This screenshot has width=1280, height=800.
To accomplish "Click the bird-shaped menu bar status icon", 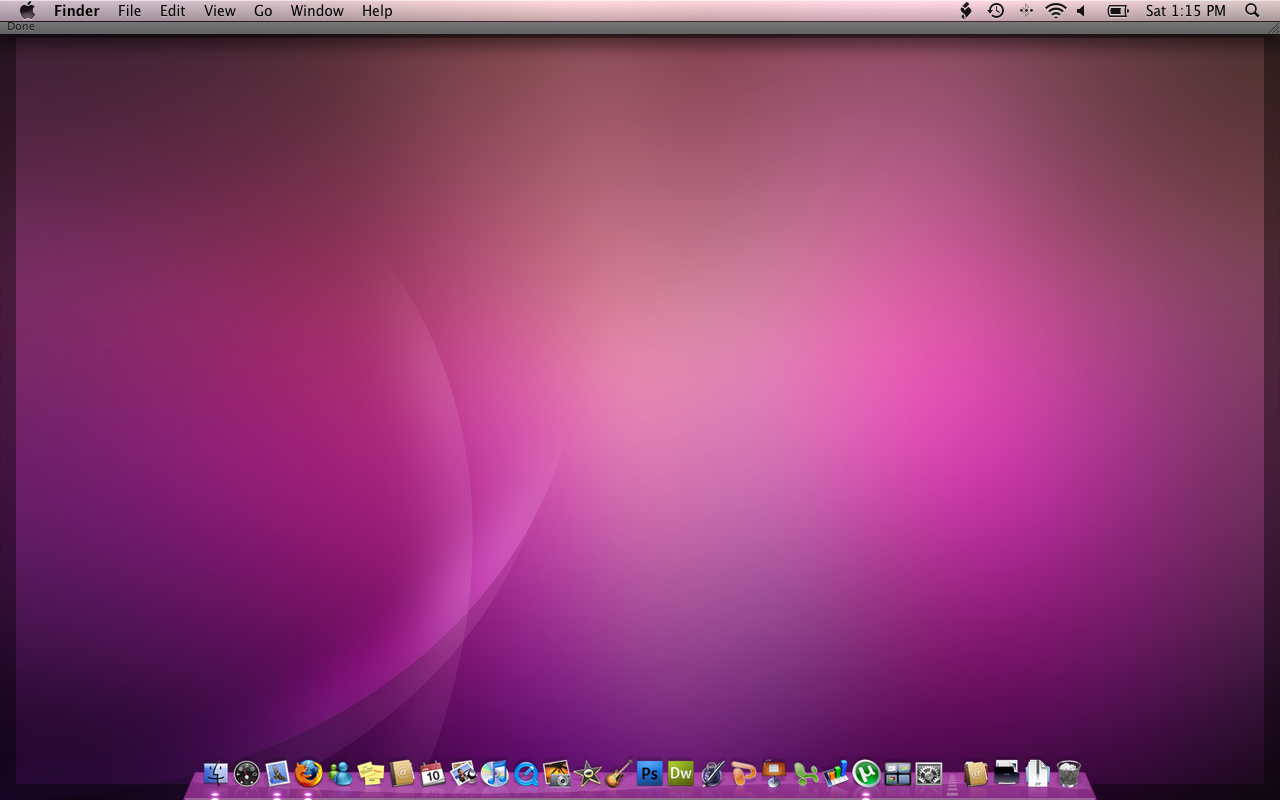I will pos(966,11).
